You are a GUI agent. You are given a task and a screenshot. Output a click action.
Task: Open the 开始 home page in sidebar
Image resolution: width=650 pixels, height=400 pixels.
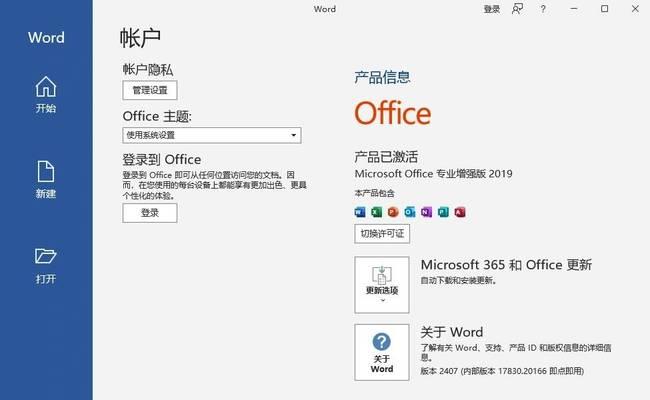[x=46, y=95]
